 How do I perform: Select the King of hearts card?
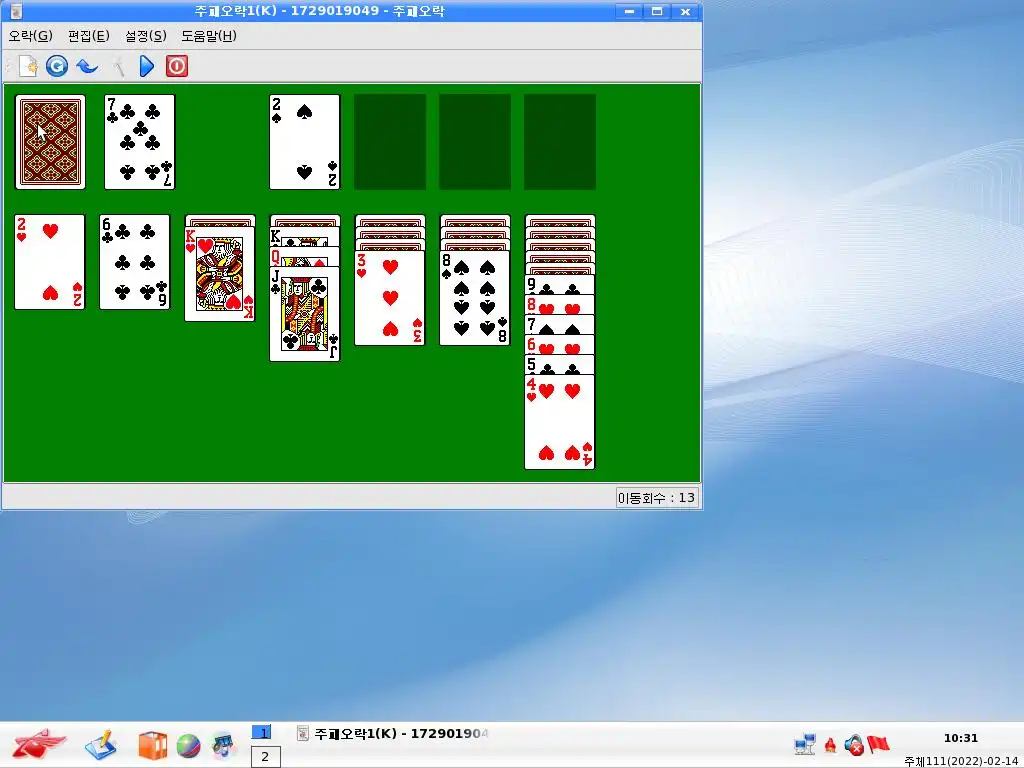[220, 274]
